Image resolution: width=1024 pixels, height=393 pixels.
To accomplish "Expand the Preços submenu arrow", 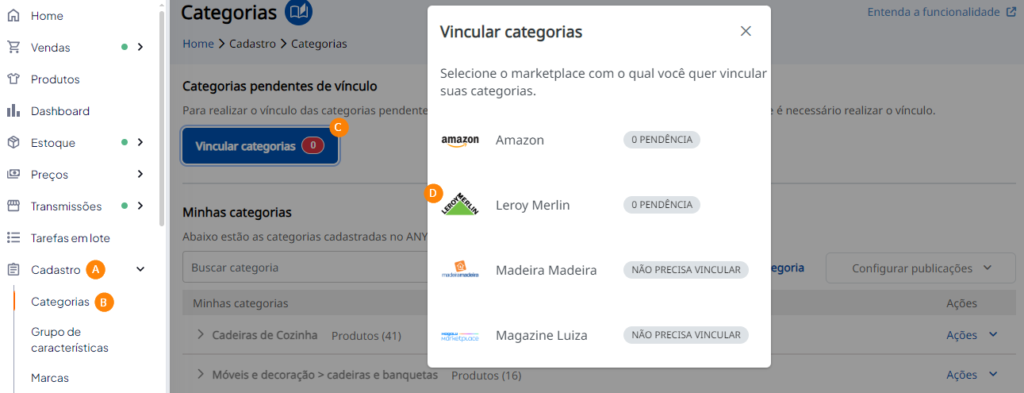I will [x=140, y=174].
